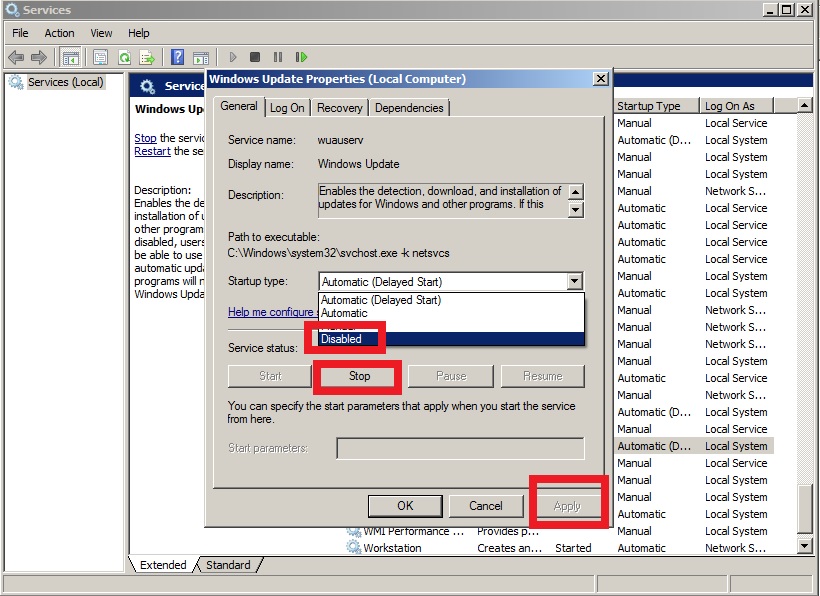Click the Stop button in dialog
This screenshot has width=820, height=596.
(359, 376)
